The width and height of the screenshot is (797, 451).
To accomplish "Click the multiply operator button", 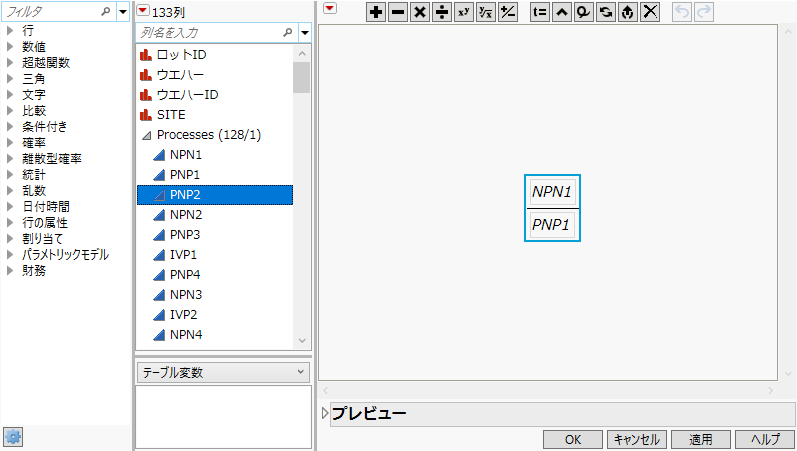I will (420, 12).
